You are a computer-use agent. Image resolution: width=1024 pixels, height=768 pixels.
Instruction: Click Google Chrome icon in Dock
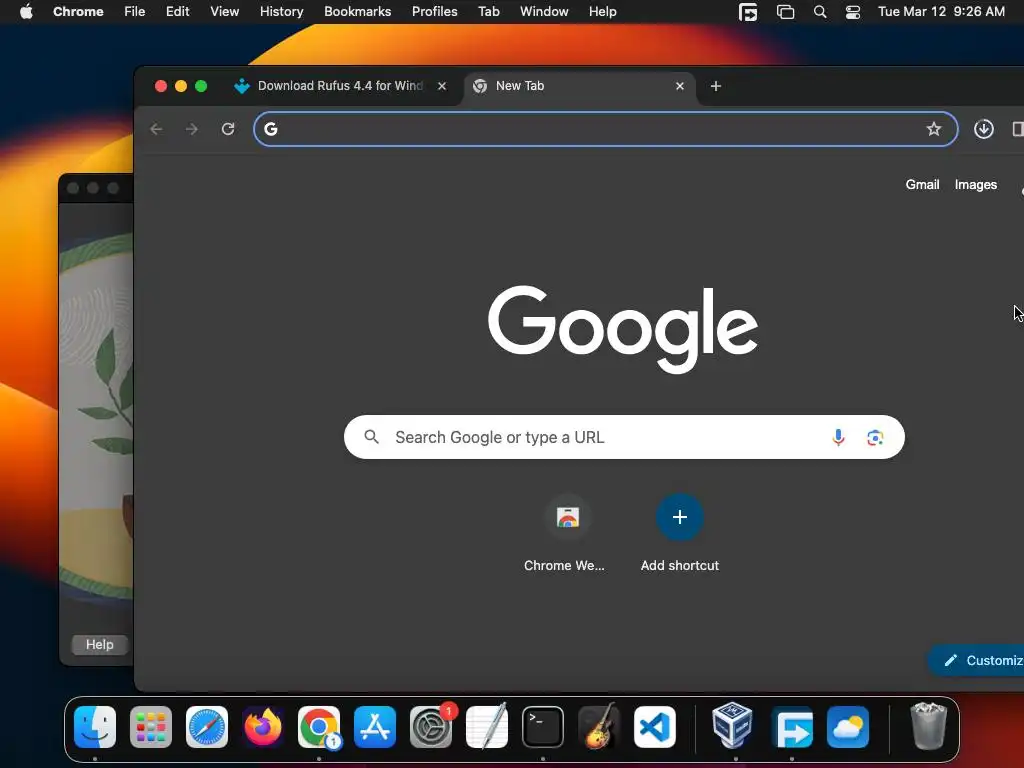click(x=319, y=727)
